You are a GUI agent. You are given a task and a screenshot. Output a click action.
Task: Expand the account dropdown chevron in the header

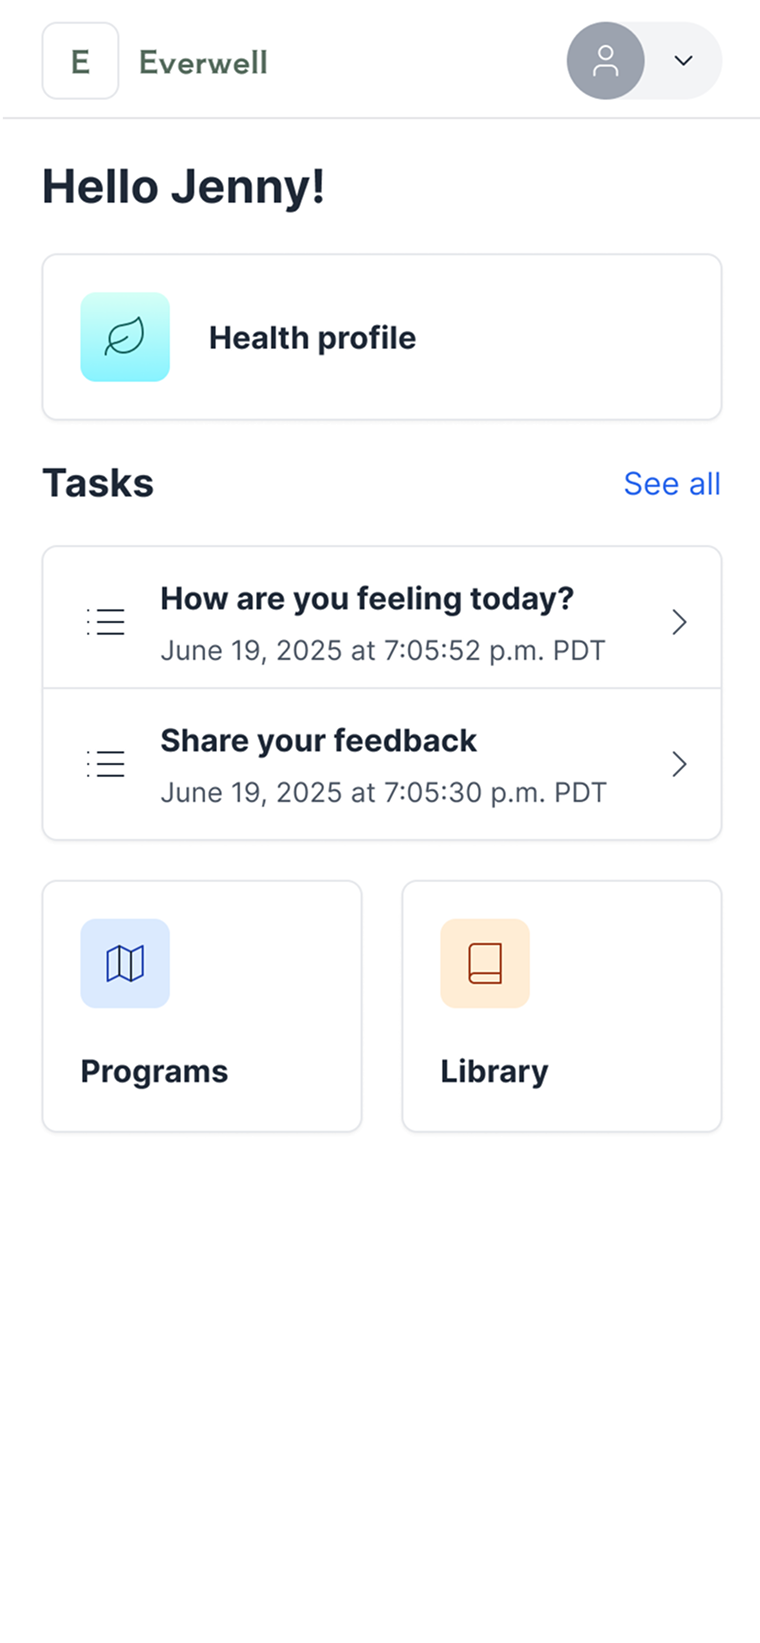pos(684,61)
